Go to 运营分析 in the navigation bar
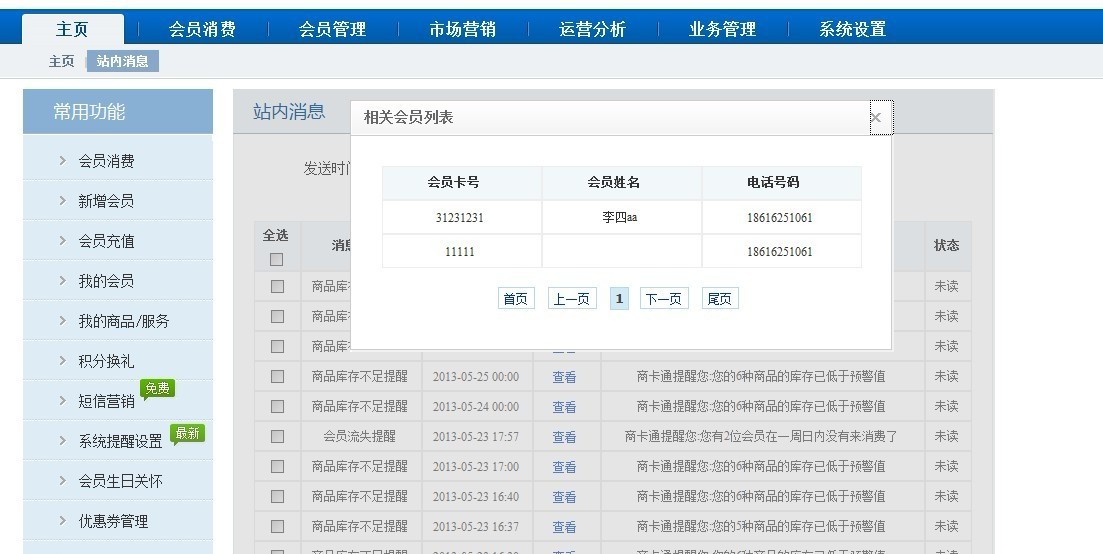 coord(592,29)
